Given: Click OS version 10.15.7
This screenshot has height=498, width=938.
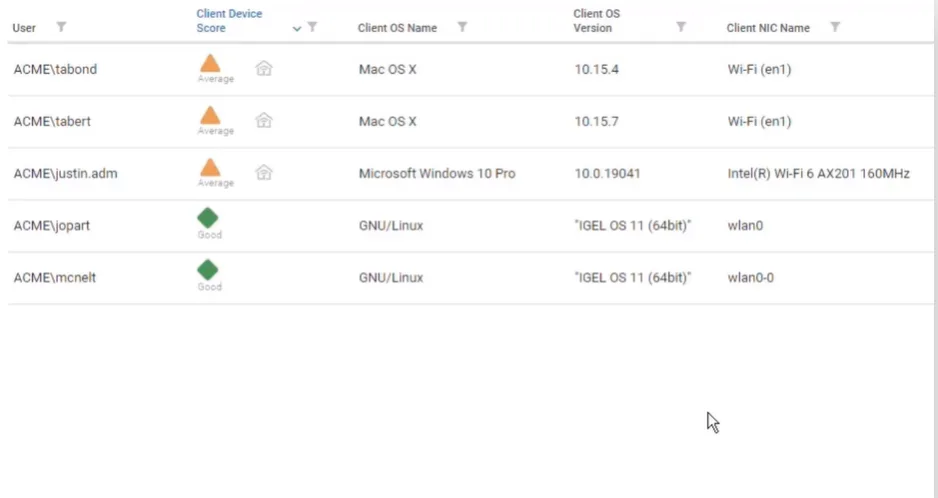Looking at the screenshot, I should 596,122.
